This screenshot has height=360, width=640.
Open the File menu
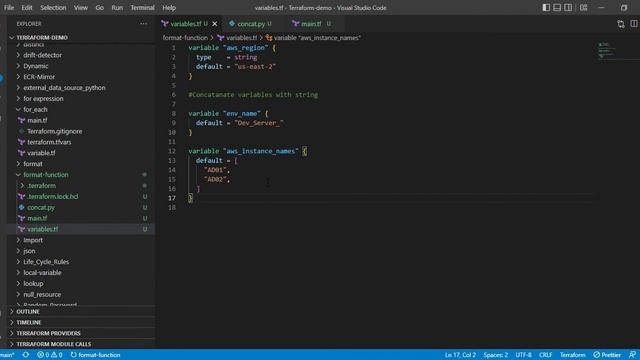[x=9, y=8]
